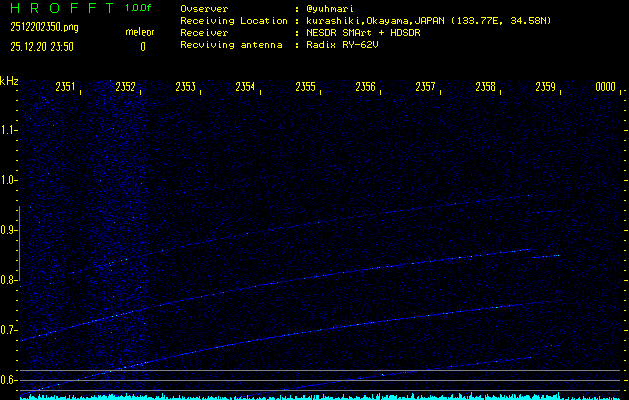Click the HROFFT title text
Screen dimensions: 629x400
60,8
